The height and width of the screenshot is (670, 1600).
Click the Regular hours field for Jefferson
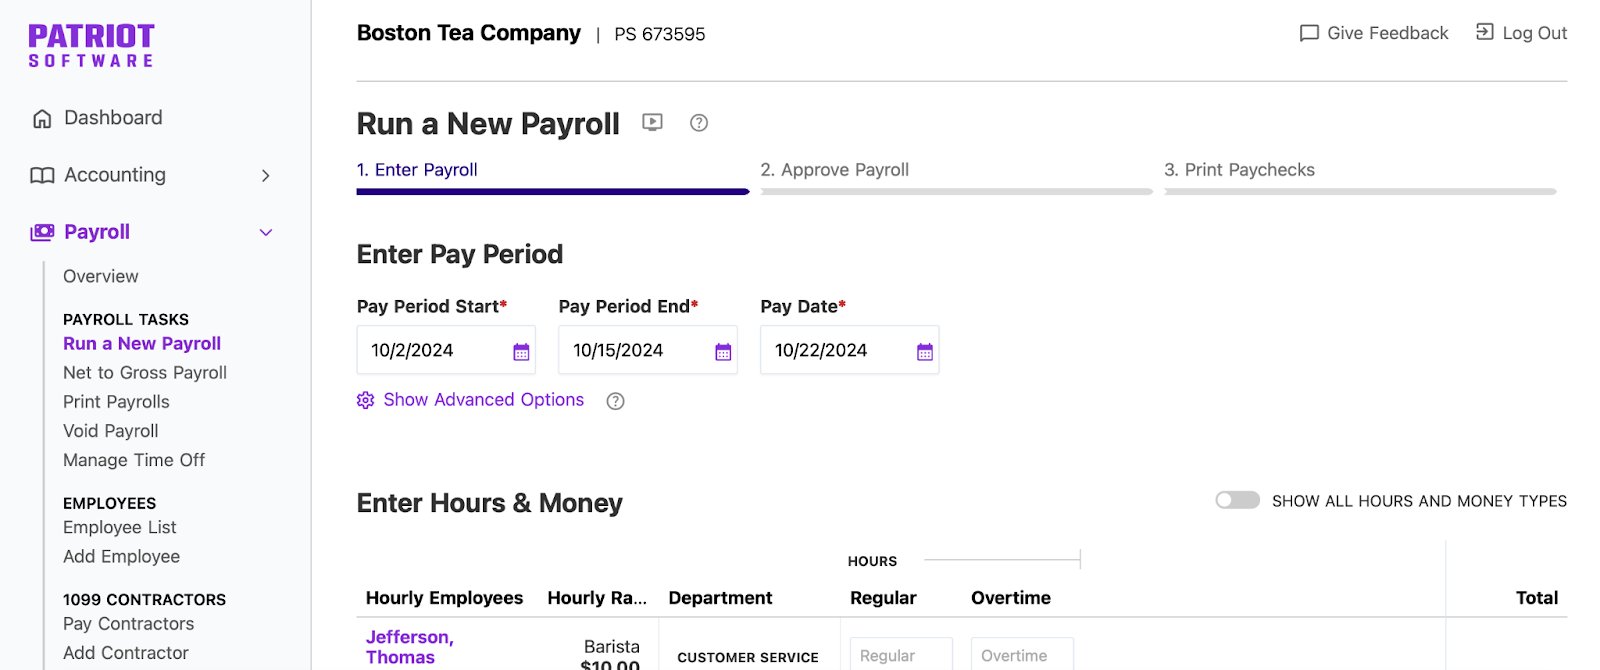point(901,654)
